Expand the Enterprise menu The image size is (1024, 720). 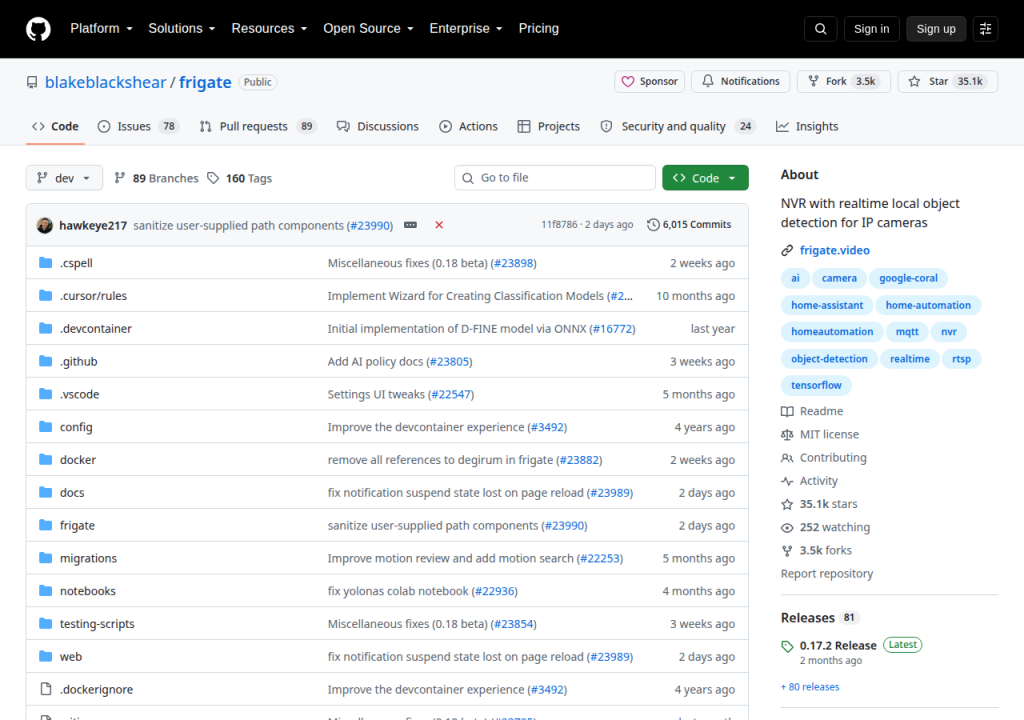tap(466, 29)
